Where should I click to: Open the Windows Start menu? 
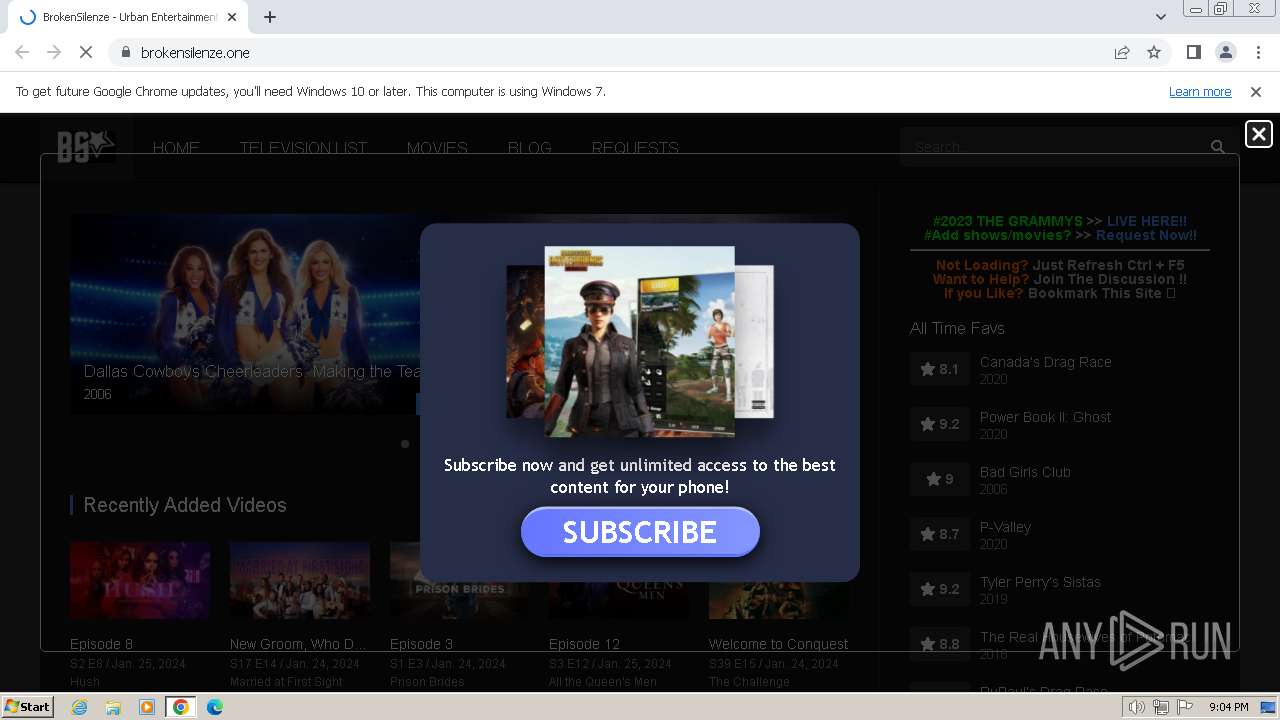[x=27, y=707]
